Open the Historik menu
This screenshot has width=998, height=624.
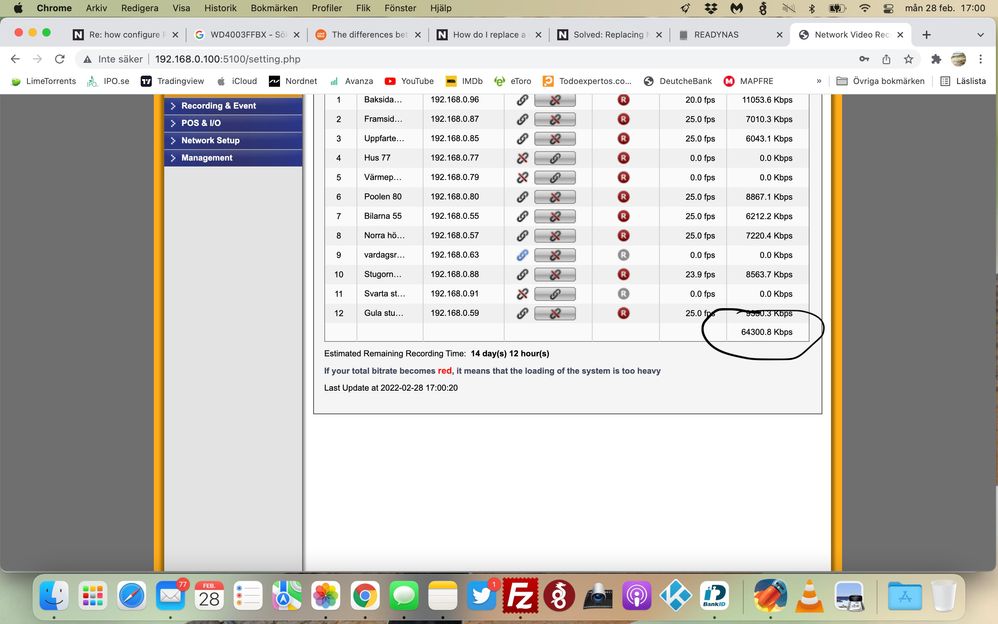(220, 8)
